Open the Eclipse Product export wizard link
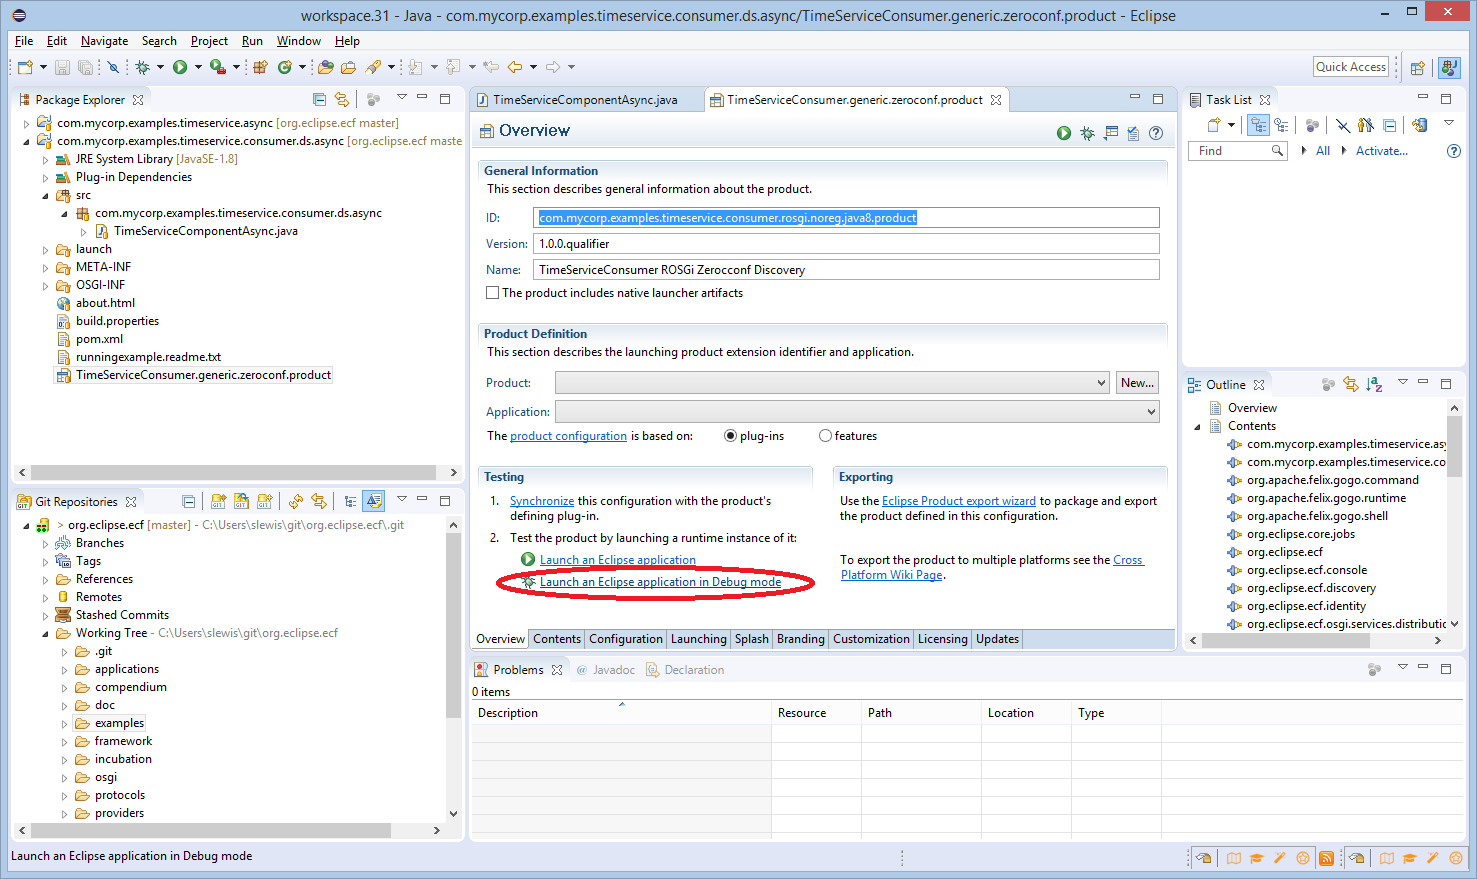 click(959, 501)
